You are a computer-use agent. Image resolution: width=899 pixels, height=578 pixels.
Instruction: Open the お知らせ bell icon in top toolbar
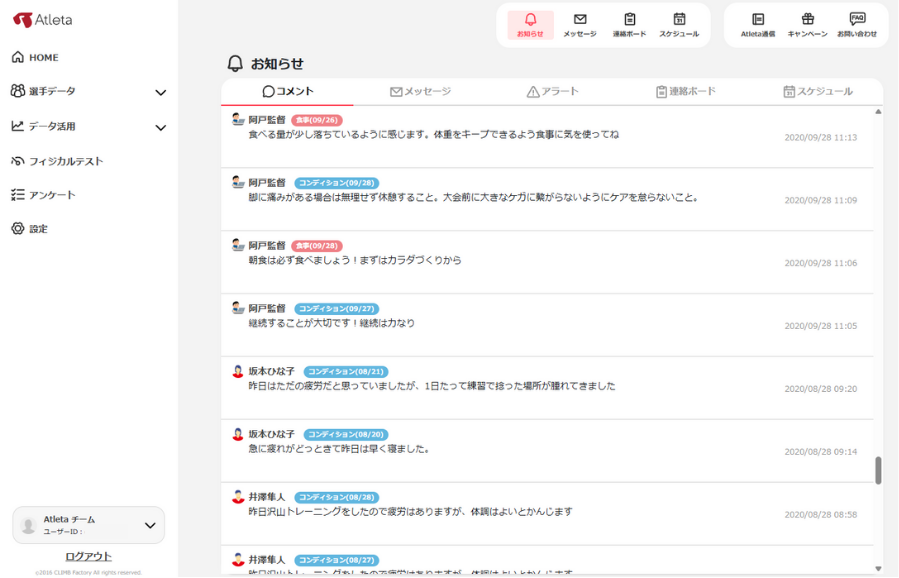[x=530, y=25]
